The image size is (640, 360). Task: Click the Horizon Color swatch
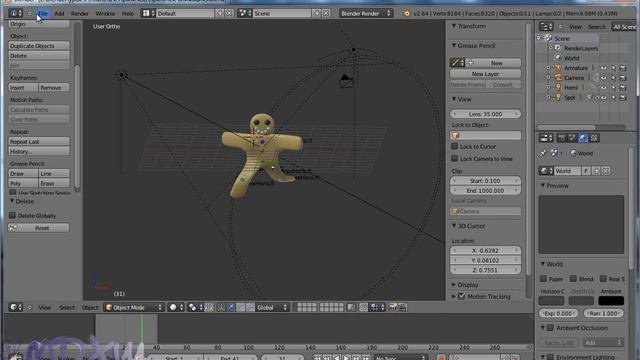551,301
